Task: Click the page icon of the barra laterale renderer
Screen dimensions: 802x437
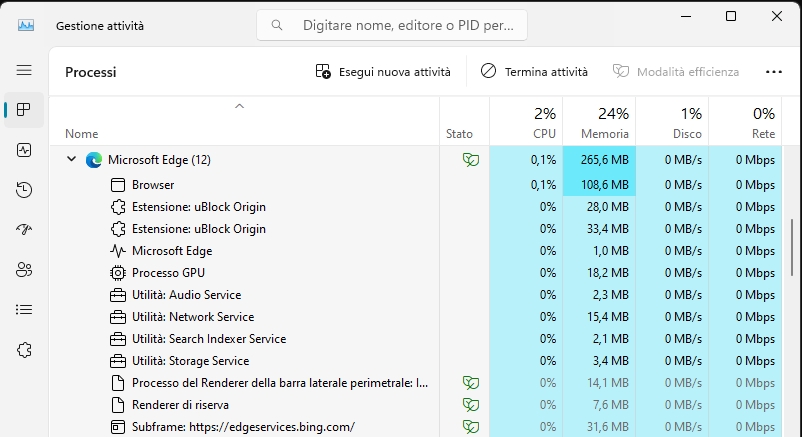Action: coord(118,383)
